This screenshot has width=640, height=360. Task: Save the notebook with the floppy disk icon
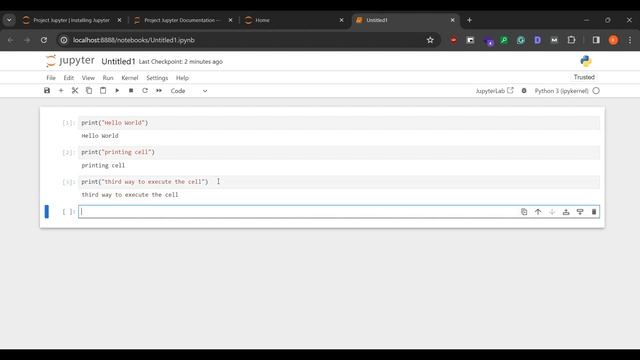(x=47, y=91)
